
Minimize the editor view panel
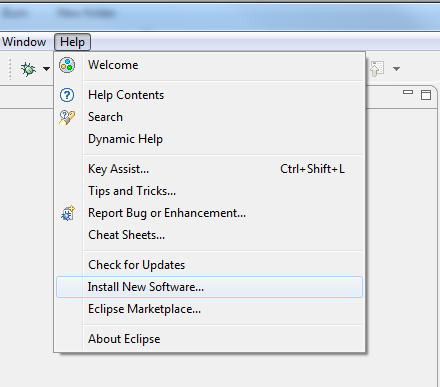[x=408, y=93]
